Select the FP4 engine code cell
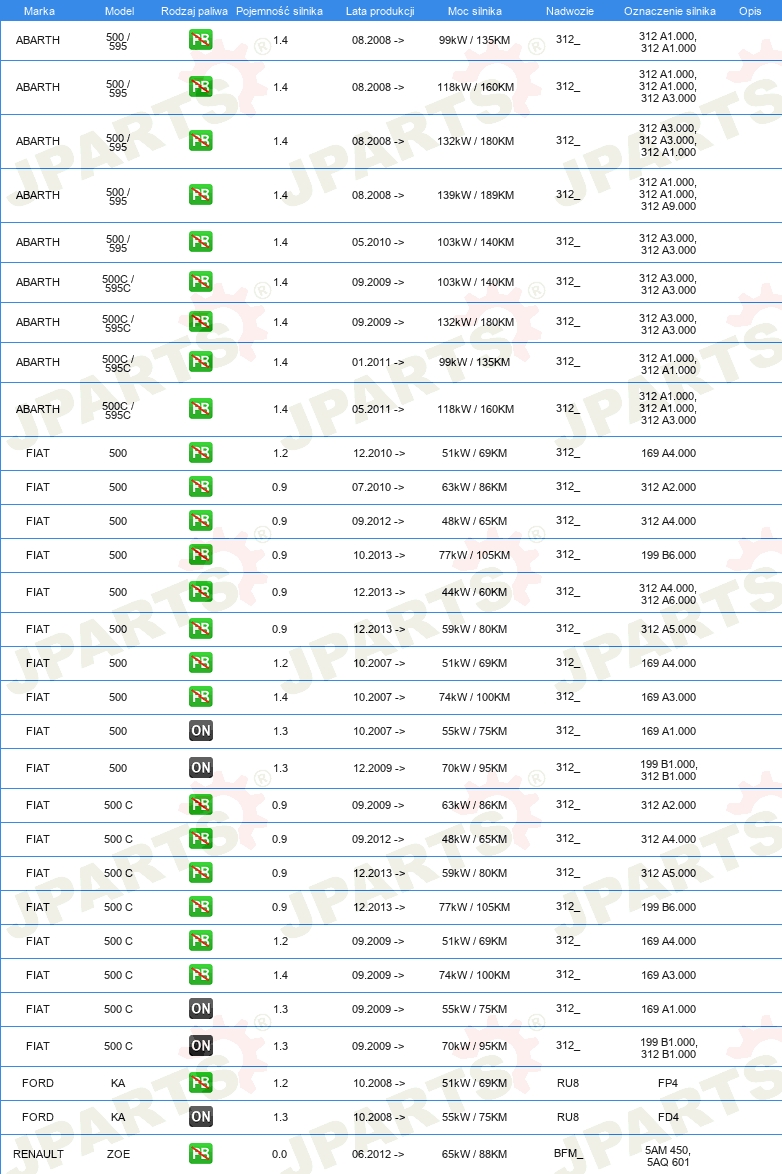The image size is (782, 1174). click(668, 1083)
